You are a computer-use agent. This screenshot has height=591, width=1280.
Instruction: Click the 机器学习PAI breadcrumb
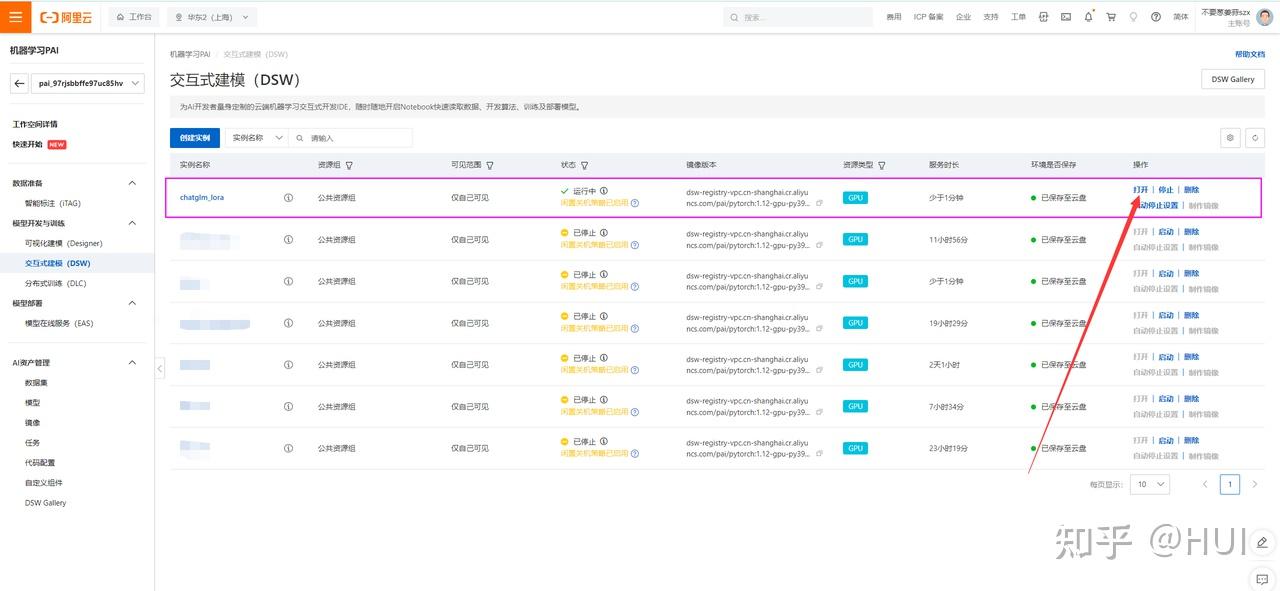tap(190, 54)
